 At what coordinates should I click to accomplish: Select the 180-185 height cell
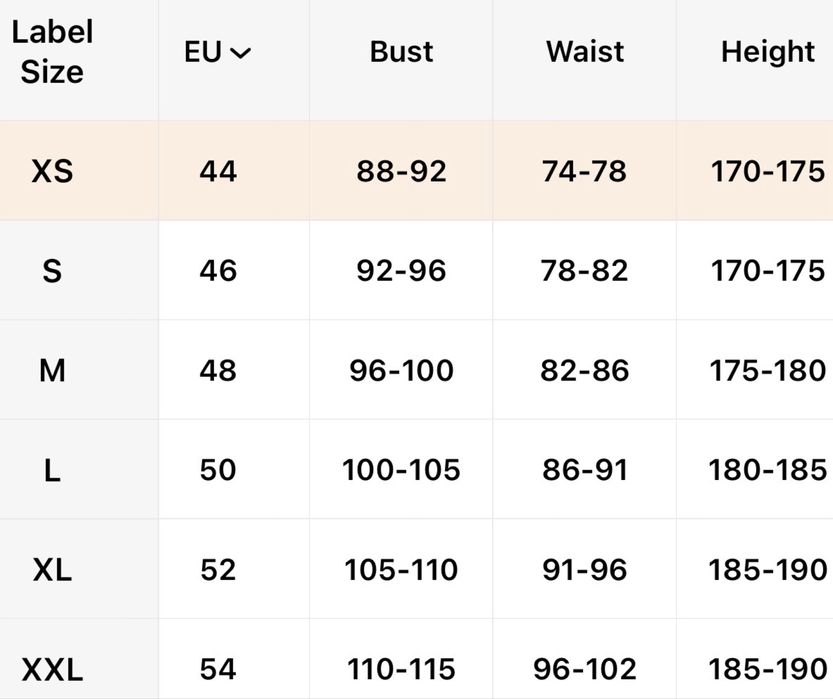point(768,470)
